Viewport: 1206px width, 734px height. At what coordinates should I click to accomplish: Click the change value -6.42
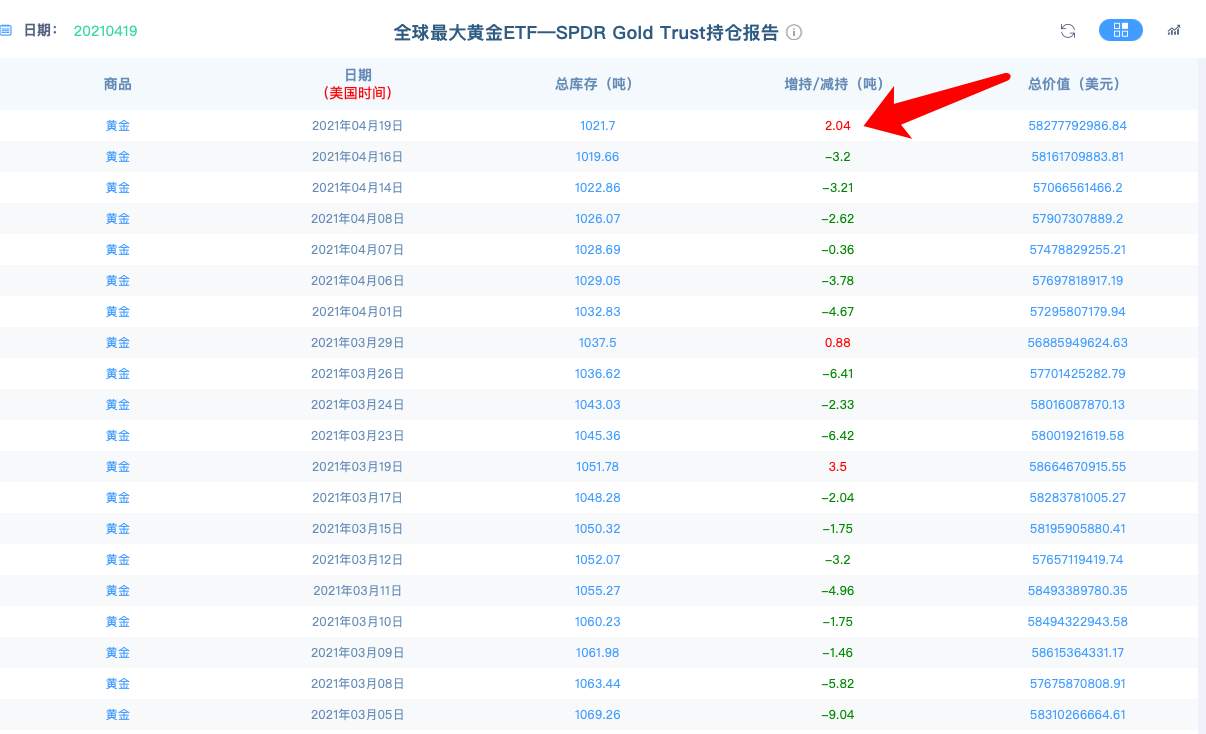[x=838, y=436]
